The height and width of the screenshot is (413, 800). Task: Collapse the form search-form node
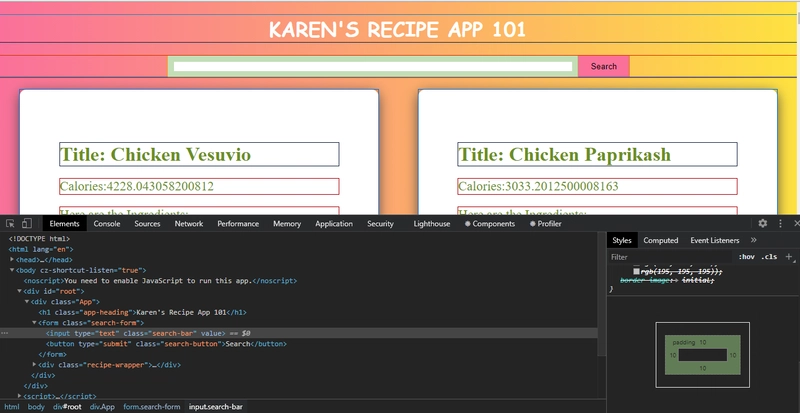click(x=34, y=323)
